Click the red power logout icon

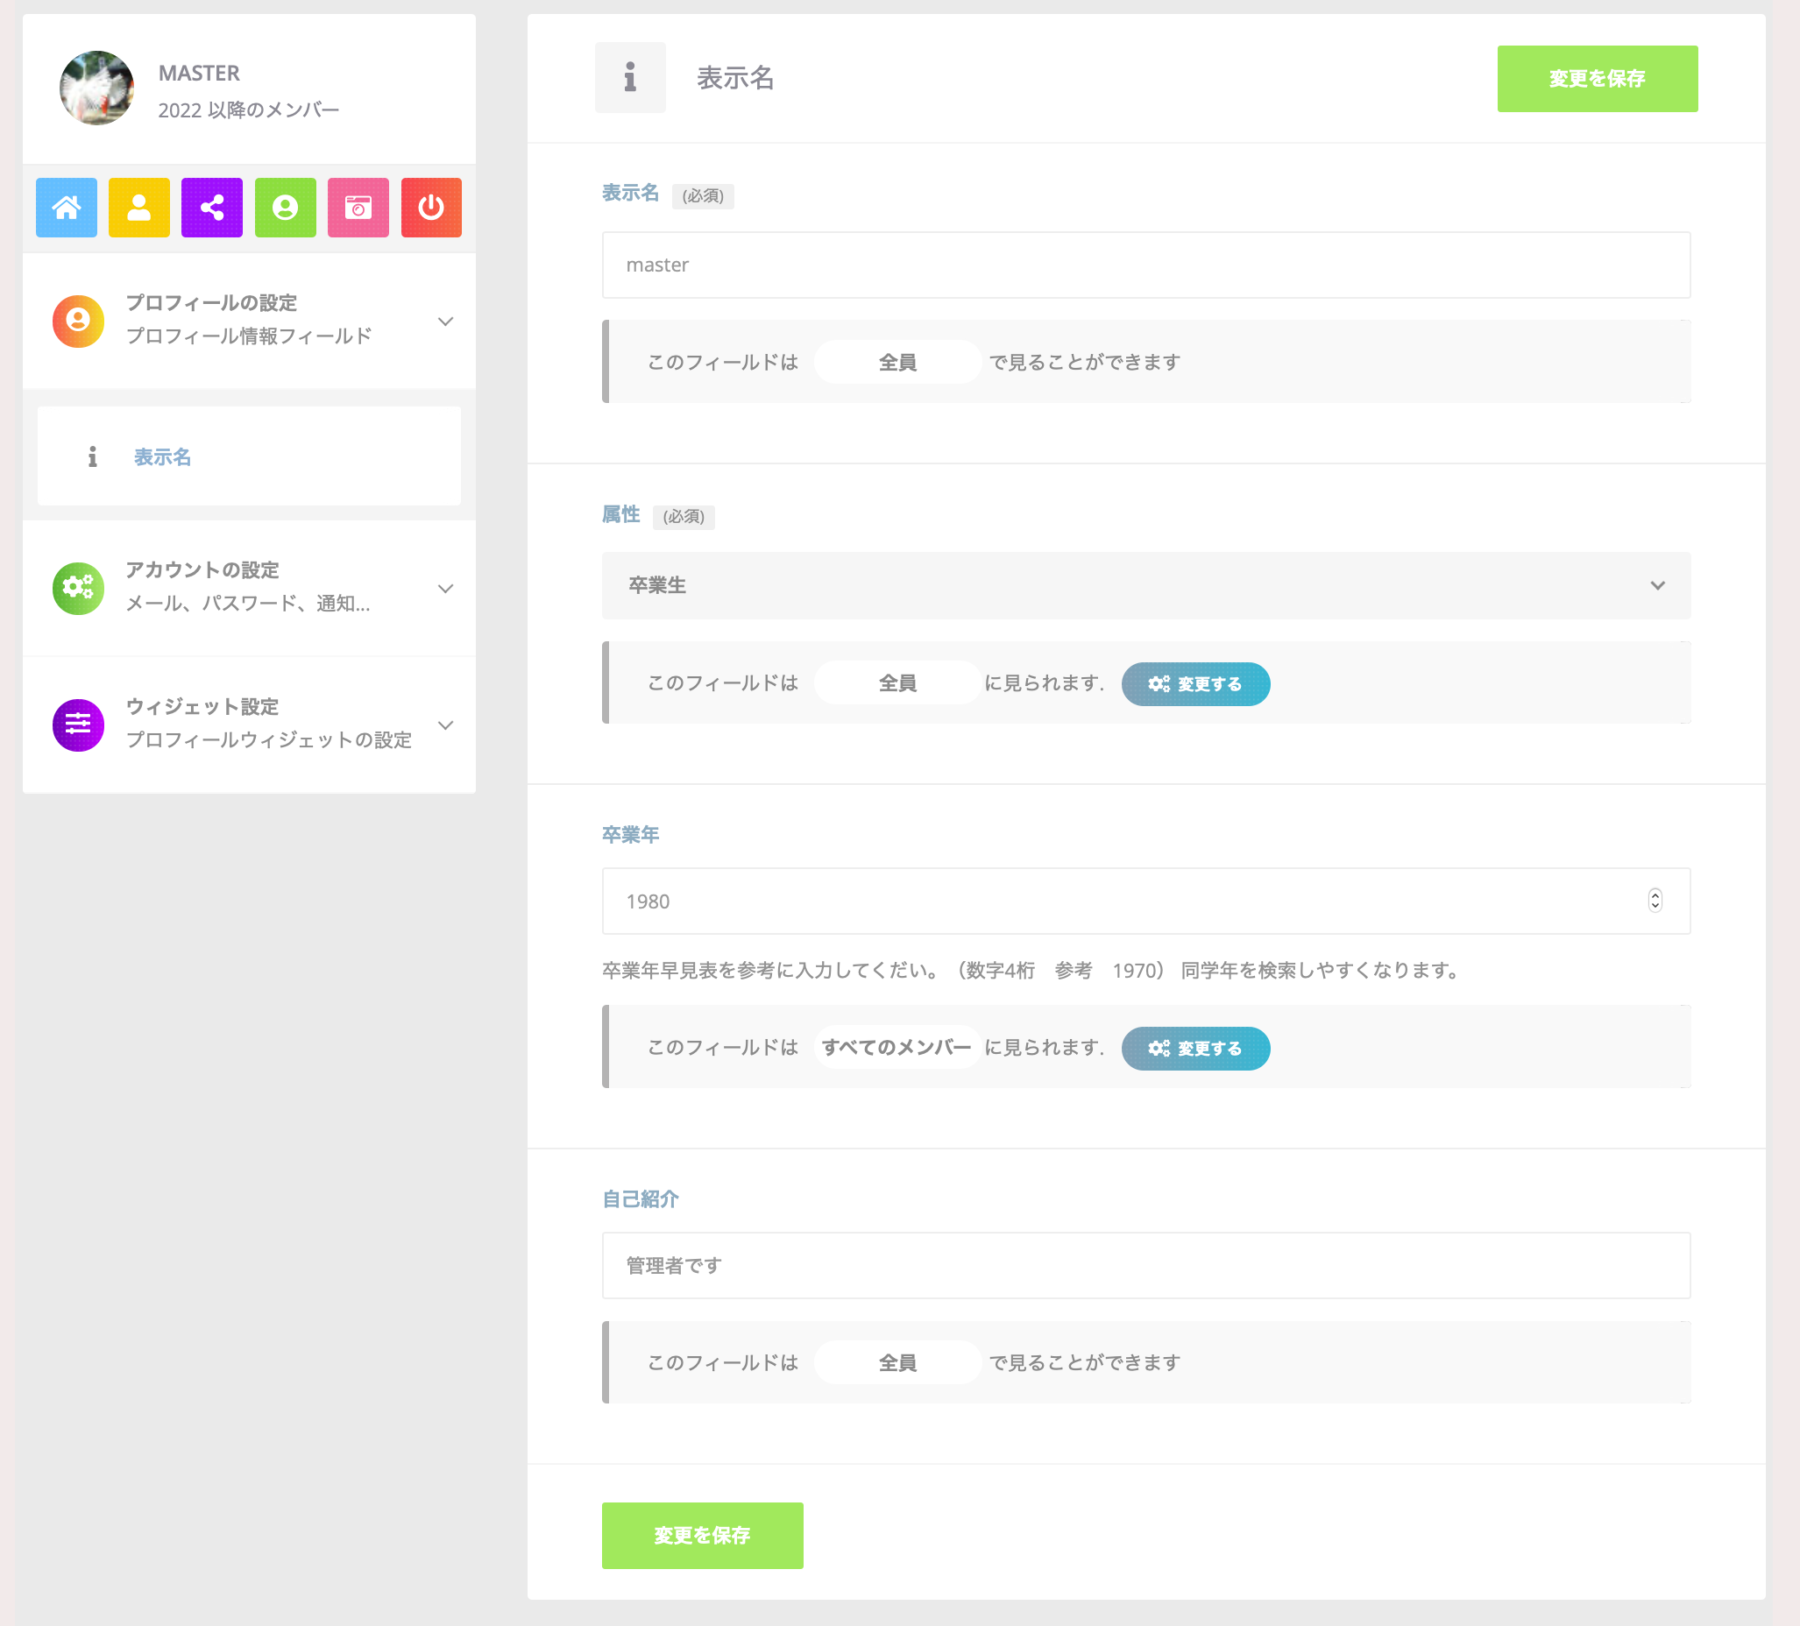coord(431,208)
